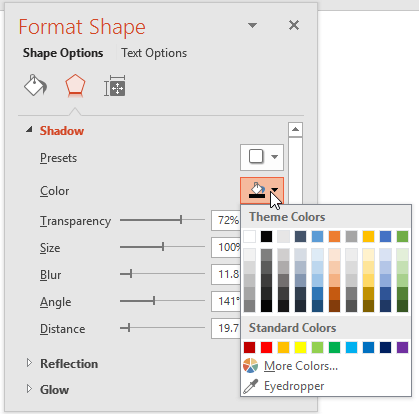Choose More Colors... from the color menu
Screen dimensions: 419x414
[x=301, y=366]
